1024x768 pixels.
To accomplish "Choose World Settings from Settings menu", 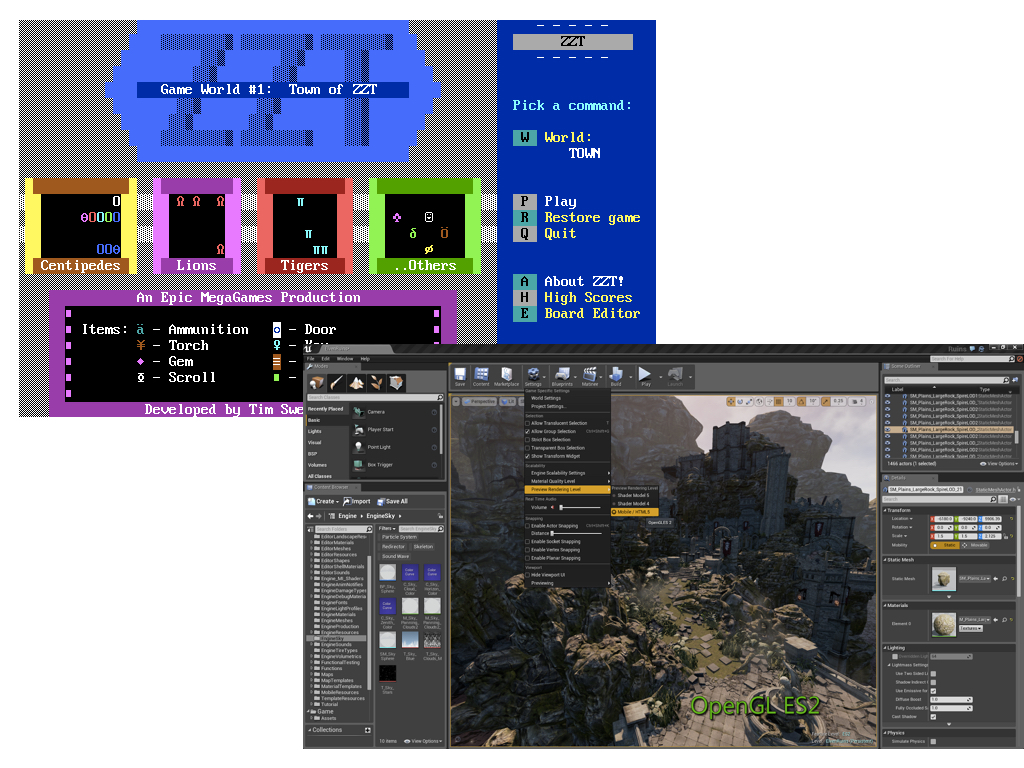I will click(x=546, y=398).
